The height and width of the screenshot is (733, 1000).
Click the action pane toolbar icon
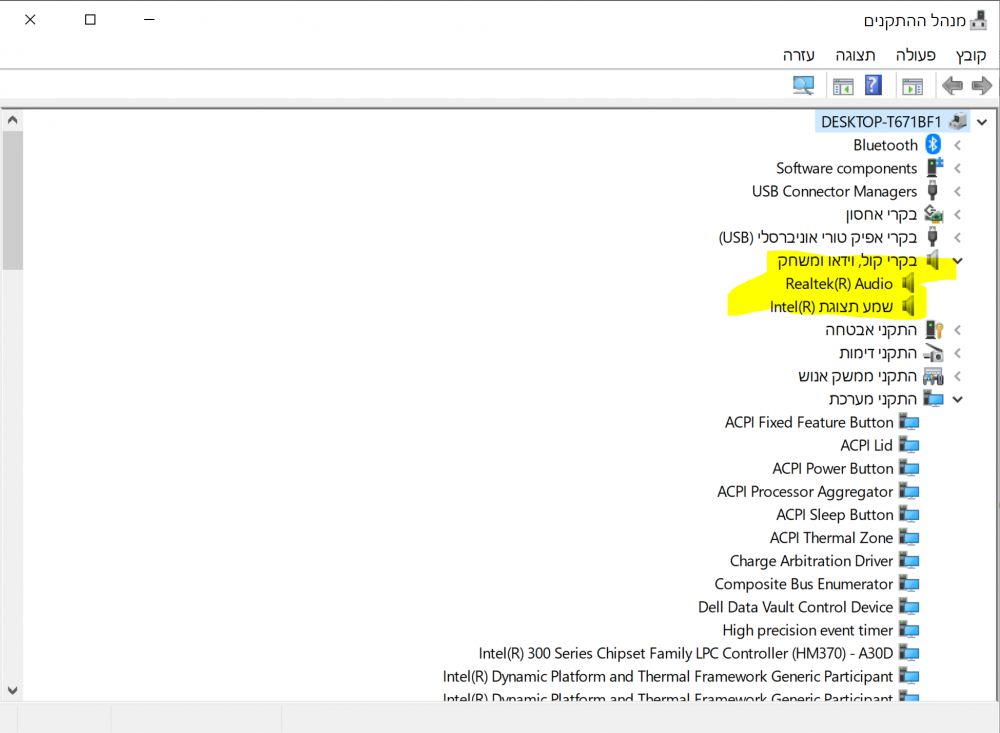[842, 85]
